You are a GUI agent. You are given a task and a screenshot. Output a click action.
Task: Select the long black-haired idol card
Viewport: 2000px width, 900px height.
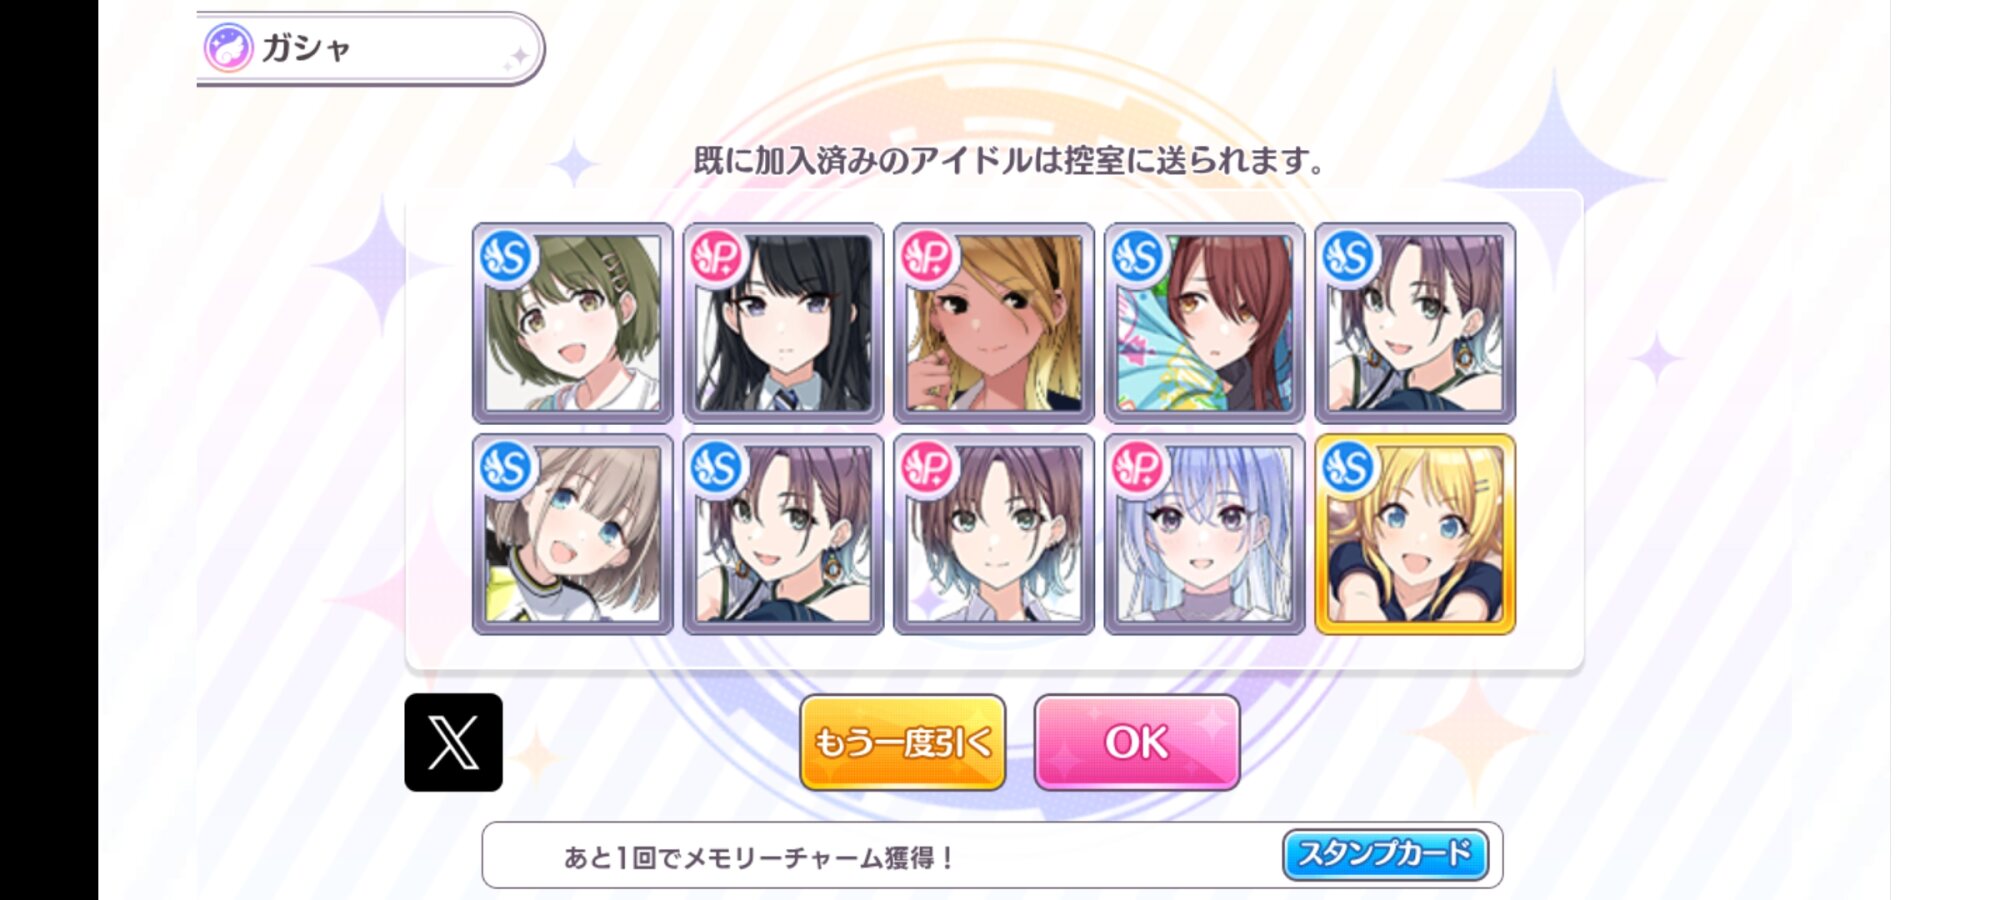pos(783,323)
